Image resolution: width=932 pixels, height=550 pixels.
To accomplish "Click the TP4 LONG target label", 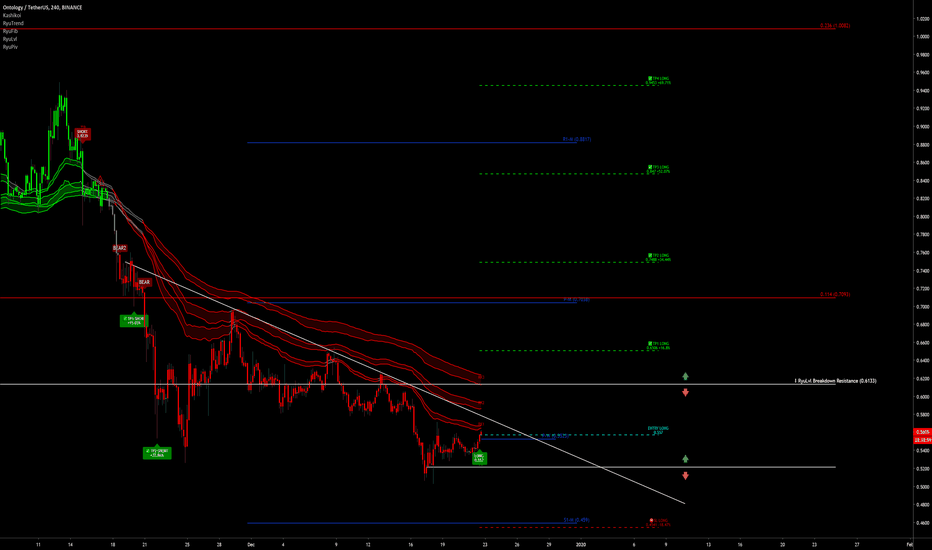I will [x=659, y=80].
